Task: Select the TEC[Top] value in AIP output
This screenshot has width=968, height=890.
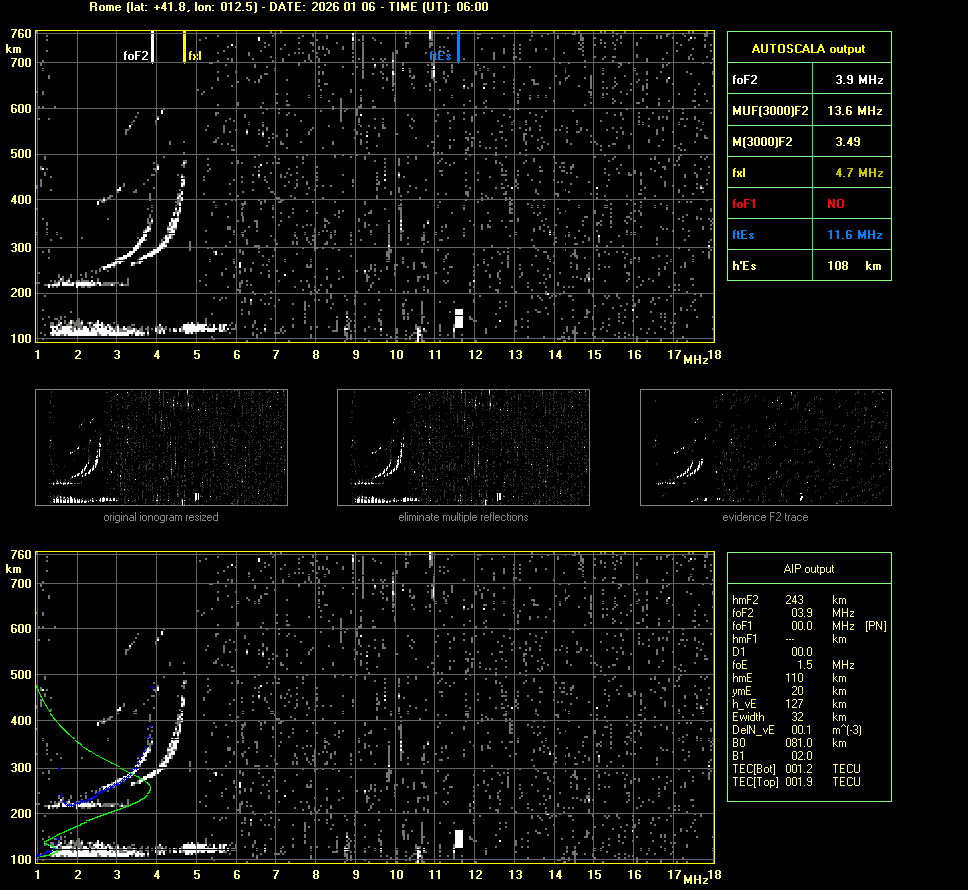Action: click(x=800, y=782)
